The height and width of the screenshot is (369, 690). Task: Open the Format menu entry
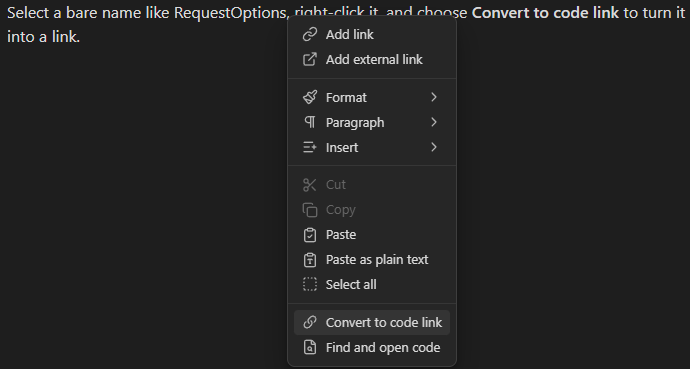pos(372,97)
